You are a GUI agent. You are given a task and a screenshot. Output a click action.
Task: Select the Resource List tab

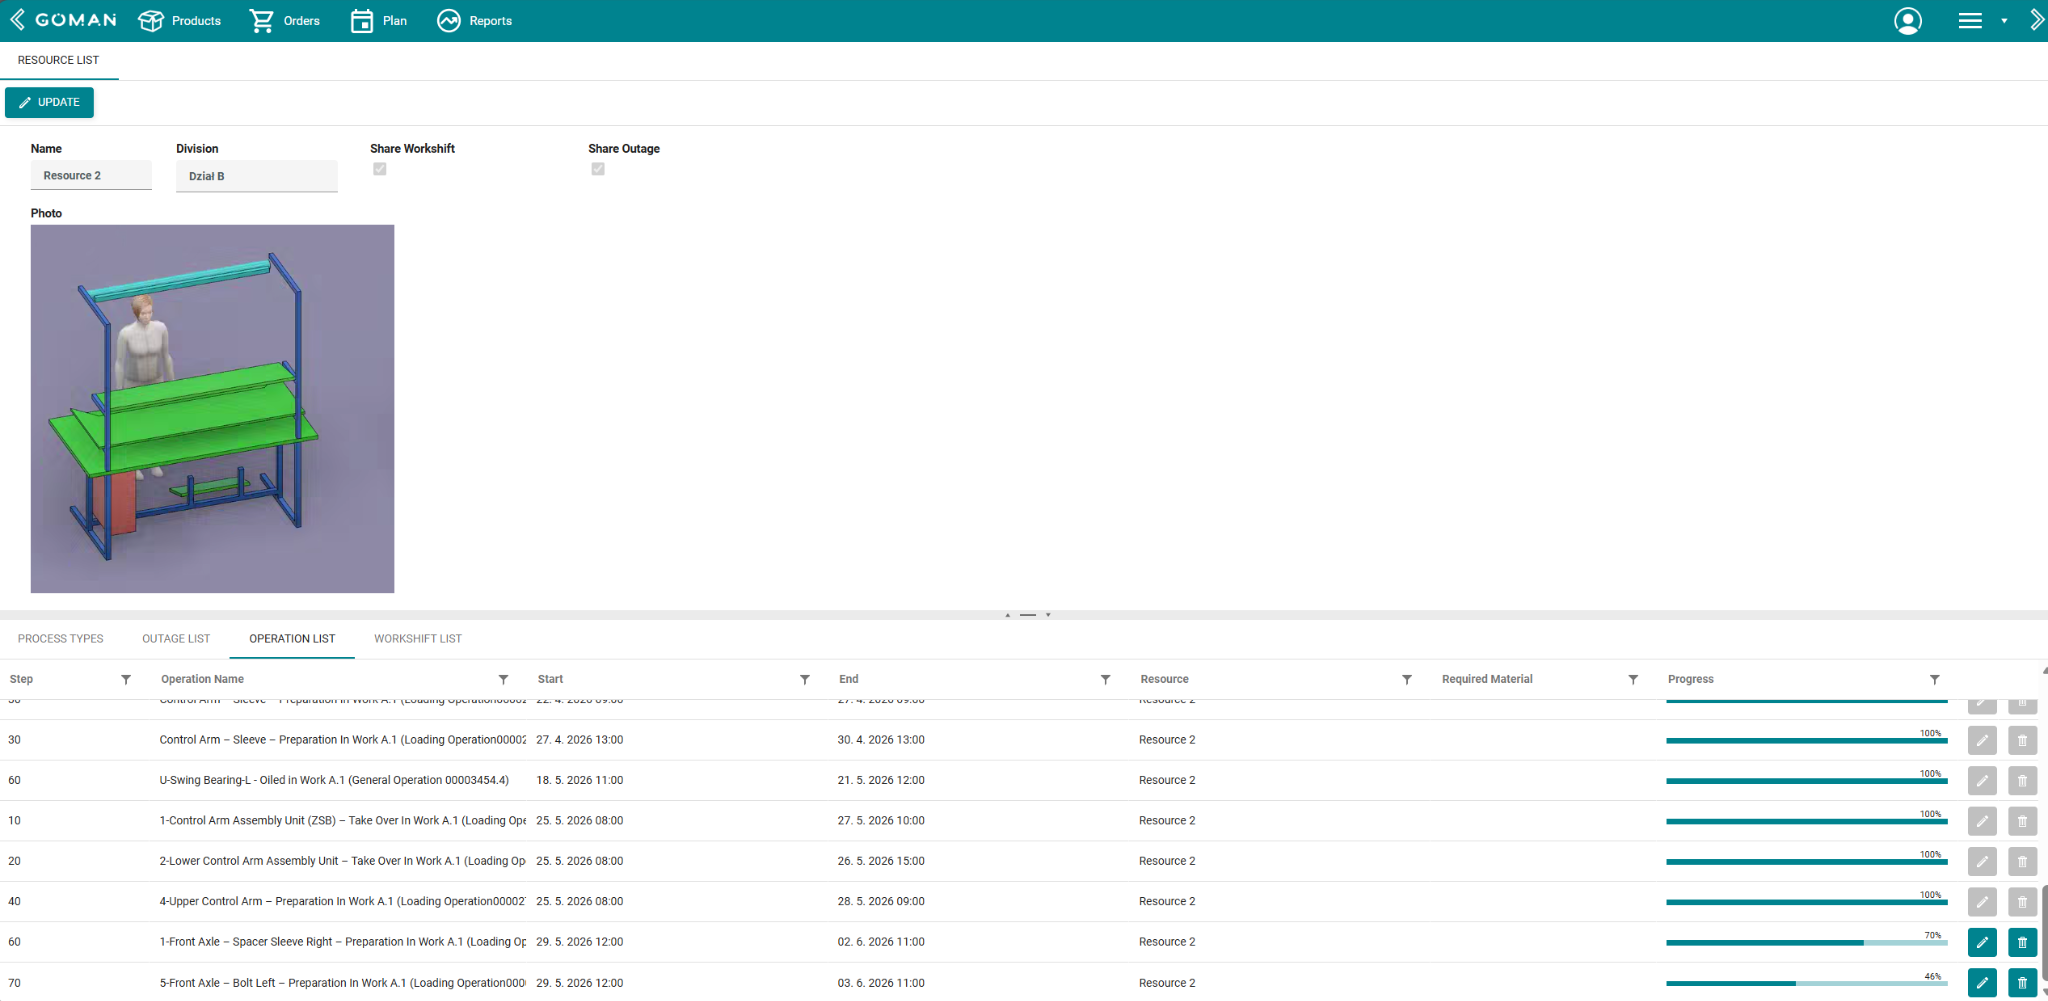[58, 60]
